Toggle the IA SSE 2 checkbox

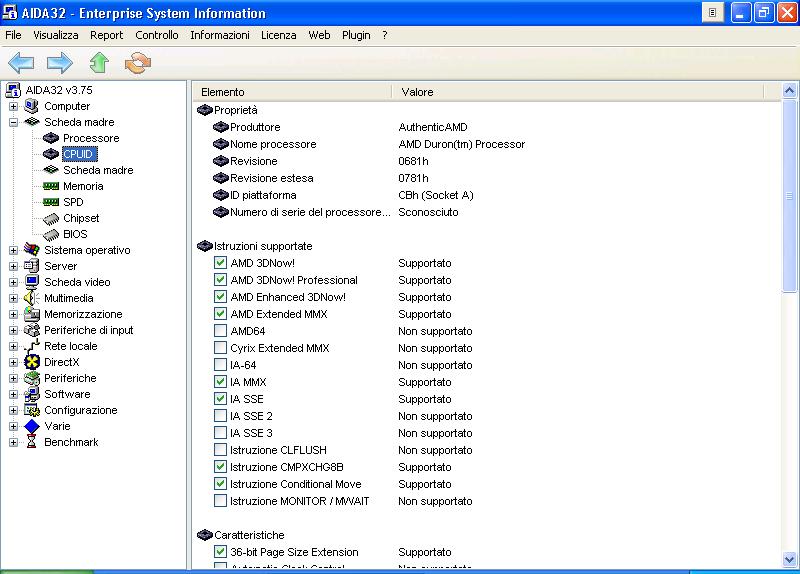click(220, 416)
